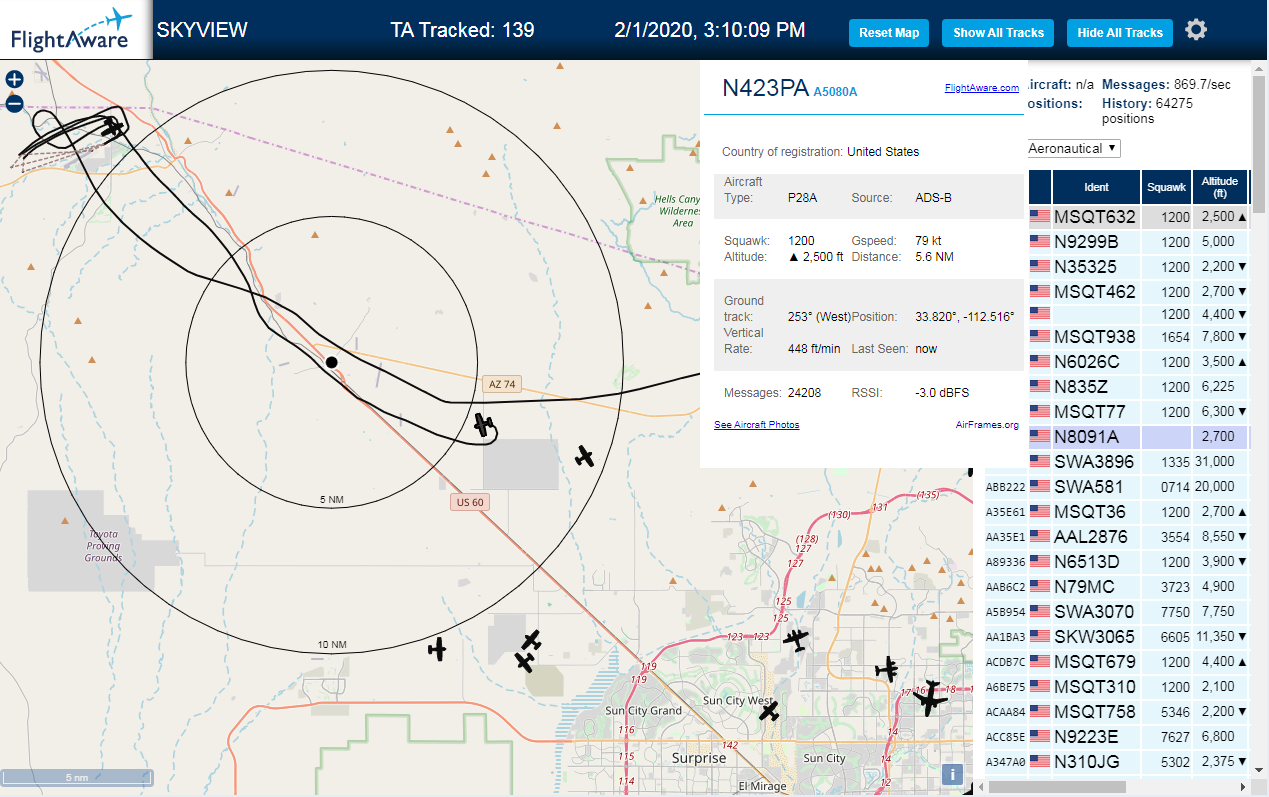Click the A5080A hex code link
1269x797 pixels.
click(835, 92)
